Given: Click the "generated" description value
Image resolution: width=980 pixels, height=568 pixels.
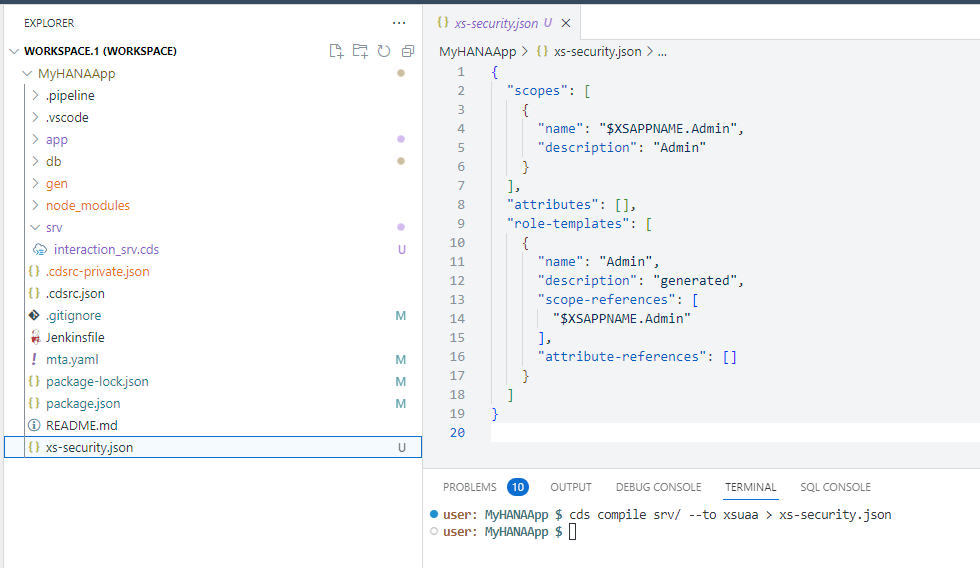Looking at the screenshot, I should tap(694, 281).
